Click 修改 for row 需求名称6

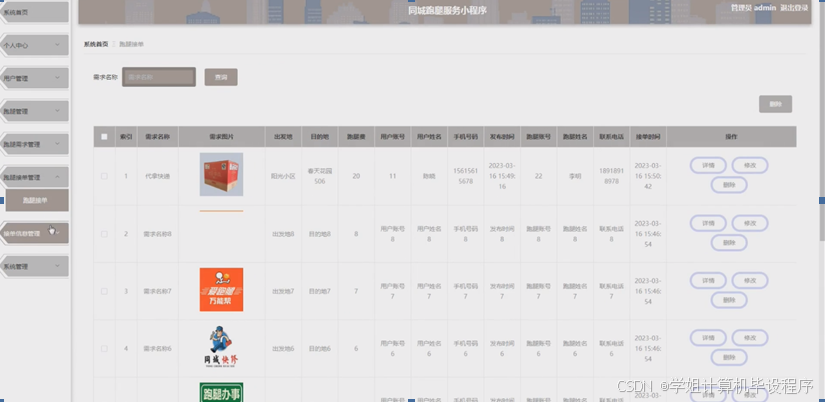pyautogui.click(x=750, y=338)
